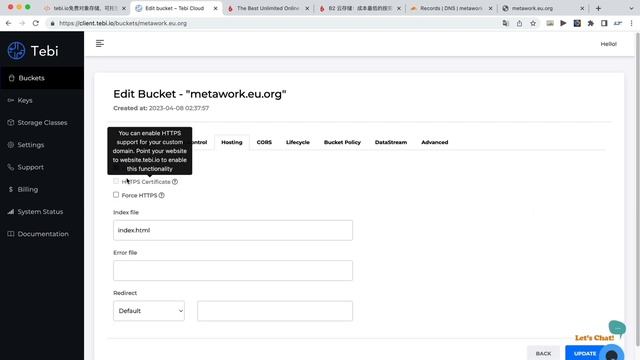Click the browser back arrow

point(9,23)
